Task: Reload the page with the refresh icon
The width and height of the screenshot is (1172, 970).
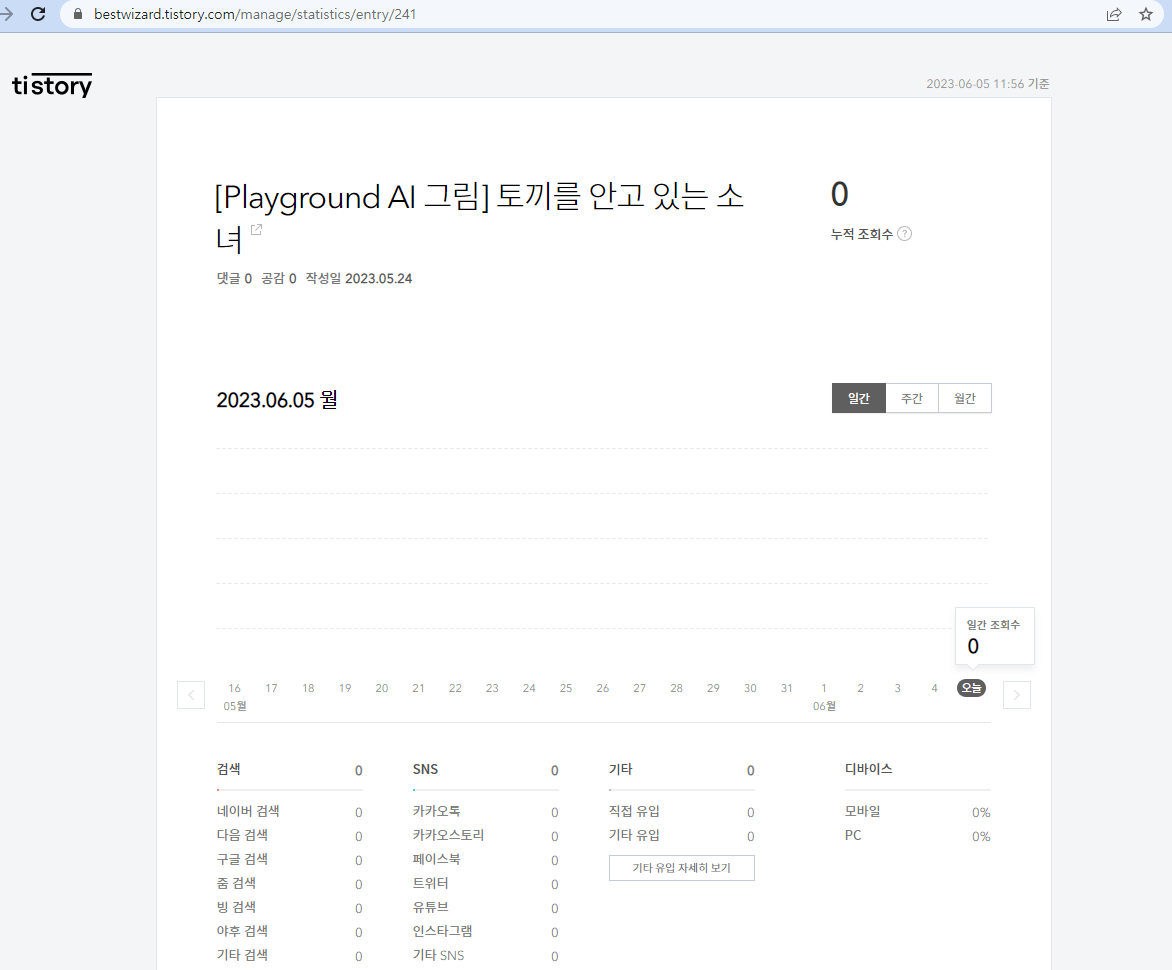Action: click(38, 15)
